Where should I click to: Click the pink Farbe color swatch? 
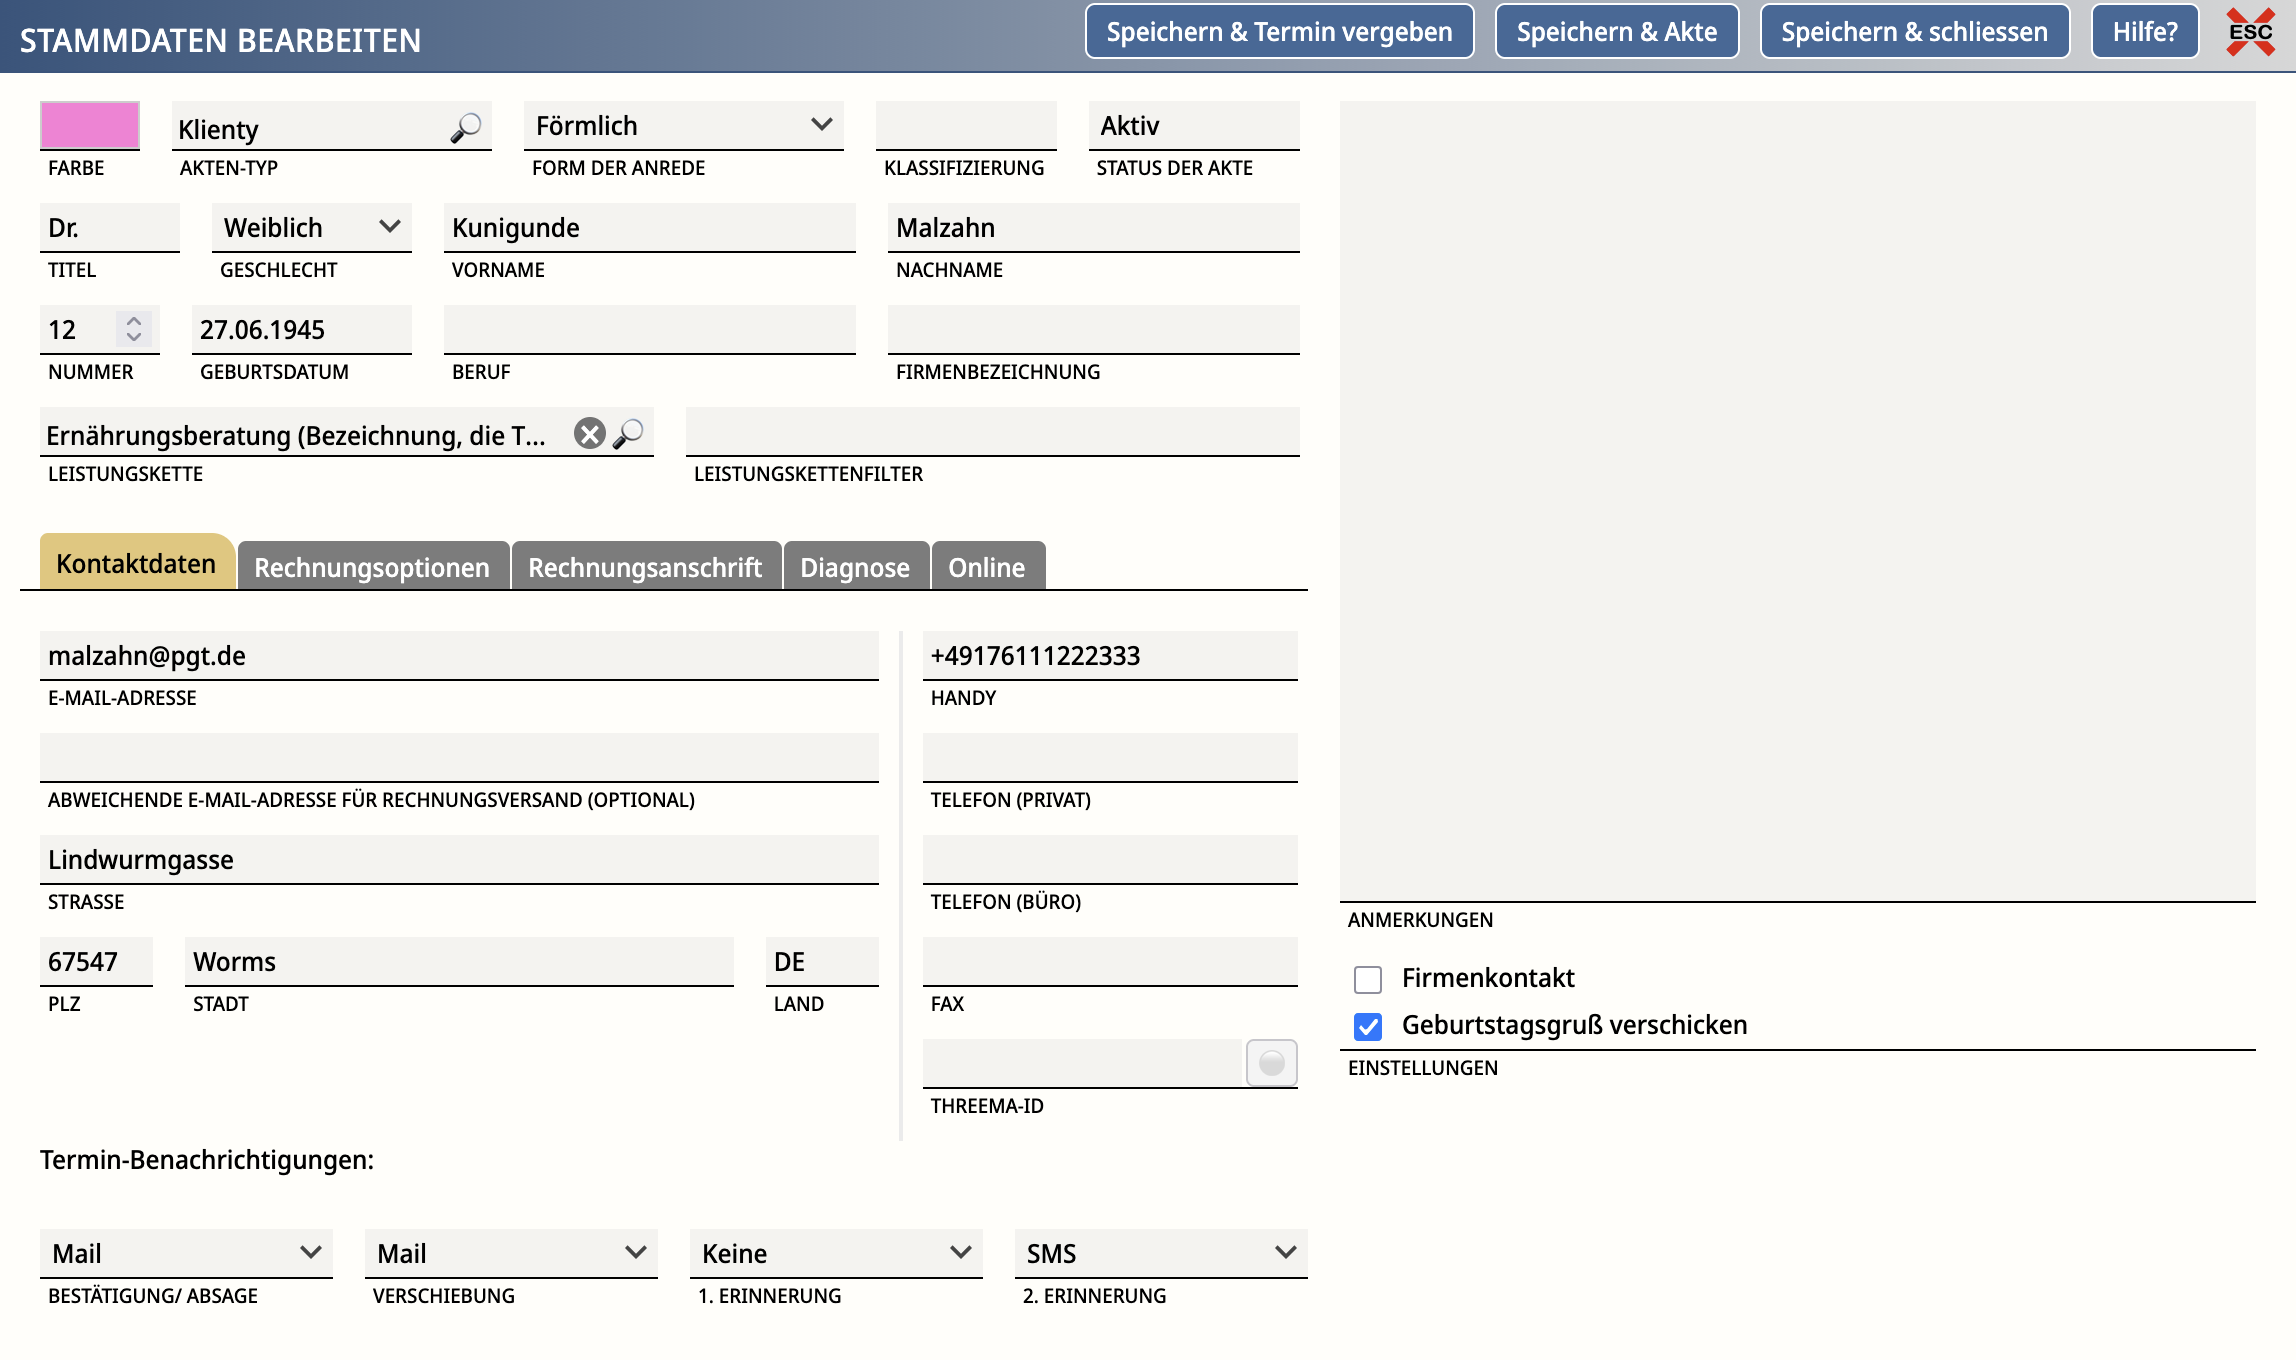tap(89, 126)
